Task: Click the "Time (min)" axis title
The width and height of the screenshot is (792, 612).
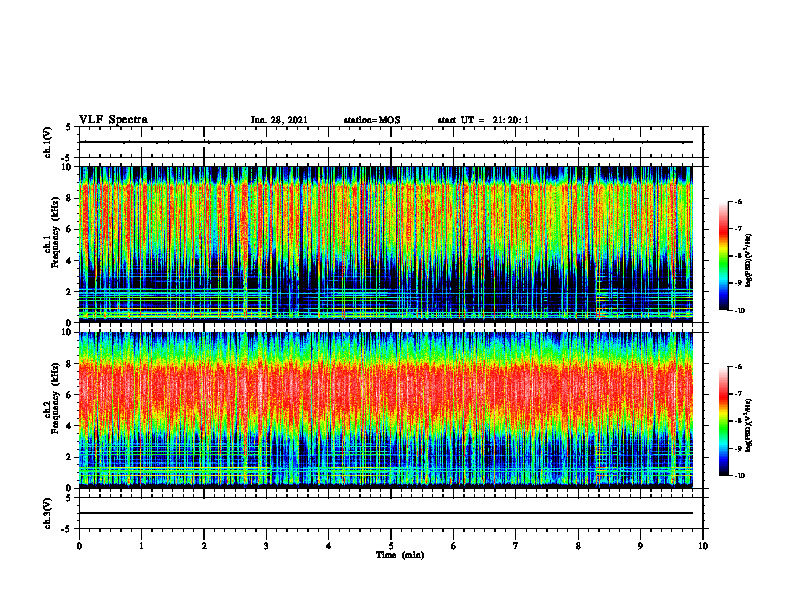Action: [400, 555]
